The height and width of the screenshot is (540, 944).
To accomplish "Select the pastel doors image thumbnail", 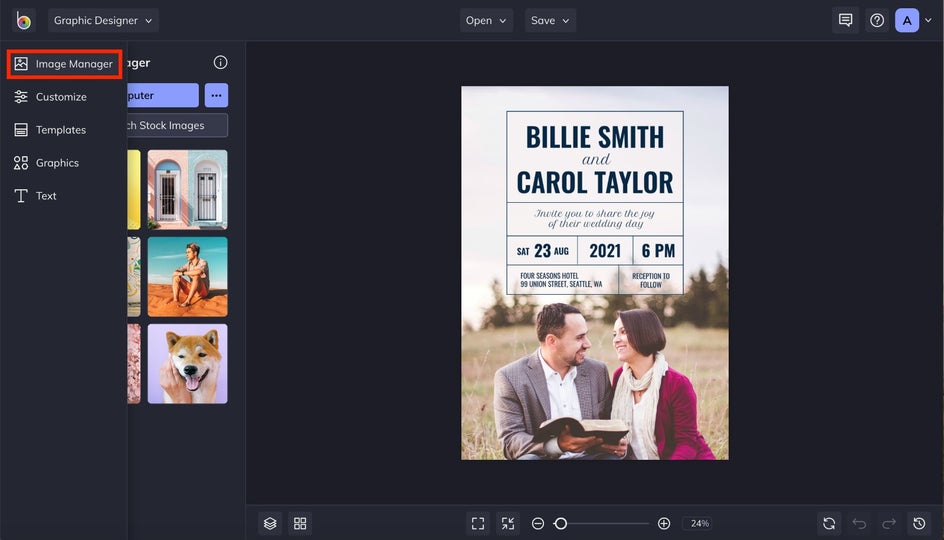I will coord(187,190).
